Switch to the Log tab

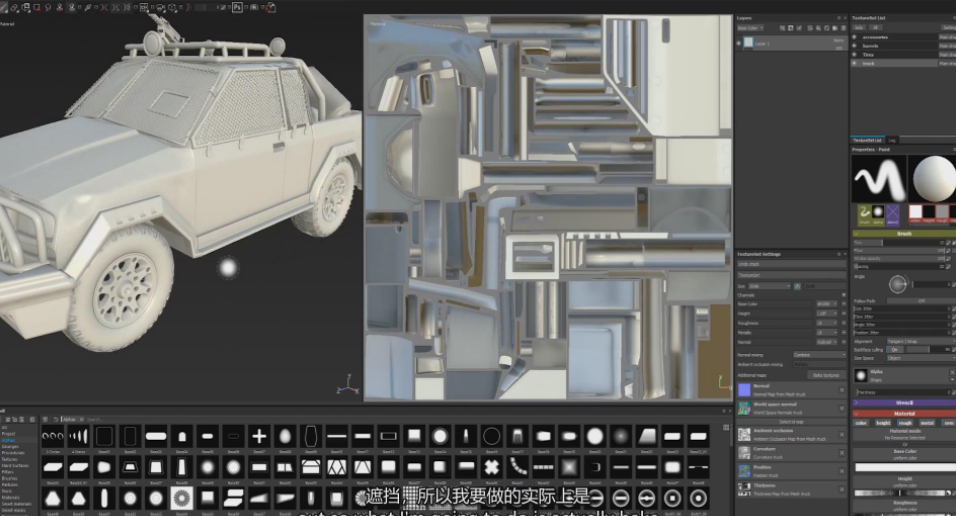[891, 140]
